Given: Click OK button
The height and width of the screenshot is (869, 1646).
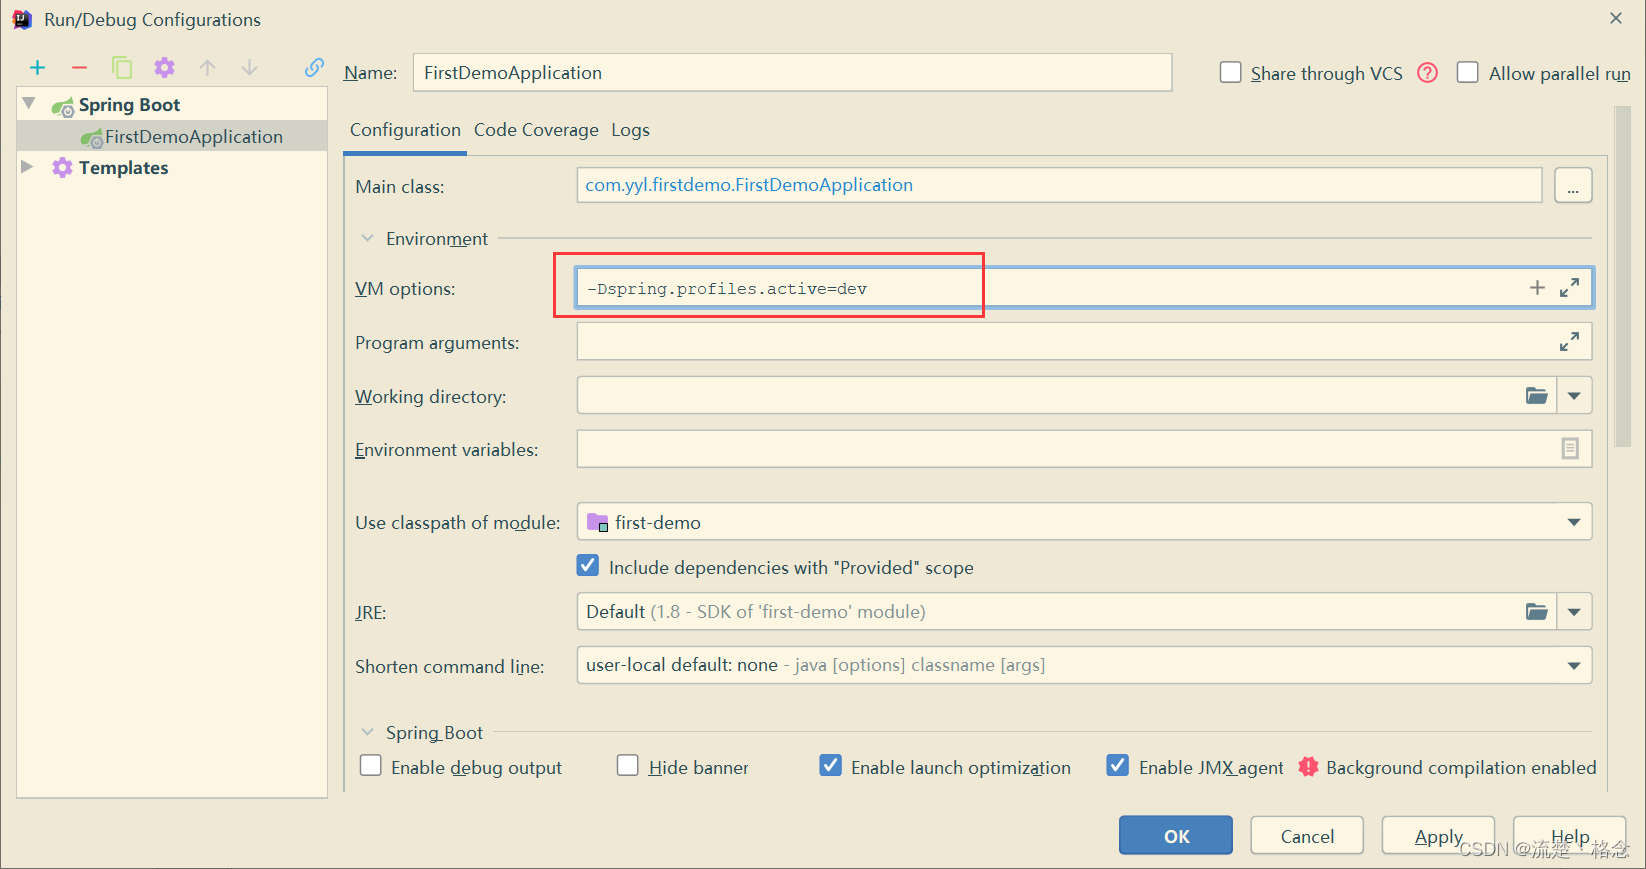Looking at the screenshot, I should 1176,835.
